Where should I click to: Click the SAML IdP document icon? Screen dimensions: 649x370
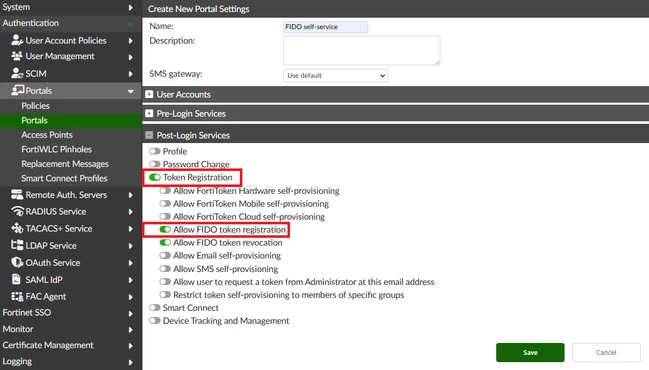[16, 279]
